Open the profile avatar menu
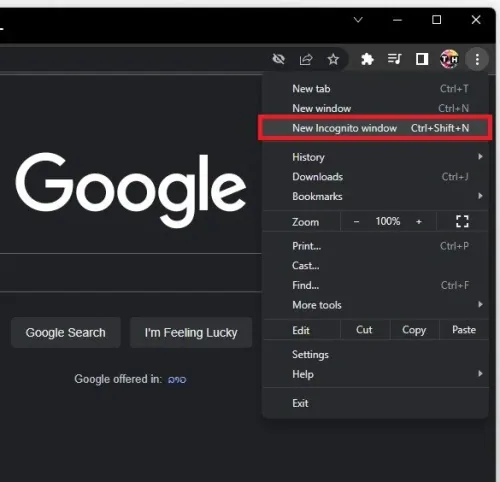The image size is (500, 482). (x=449, y=59)
